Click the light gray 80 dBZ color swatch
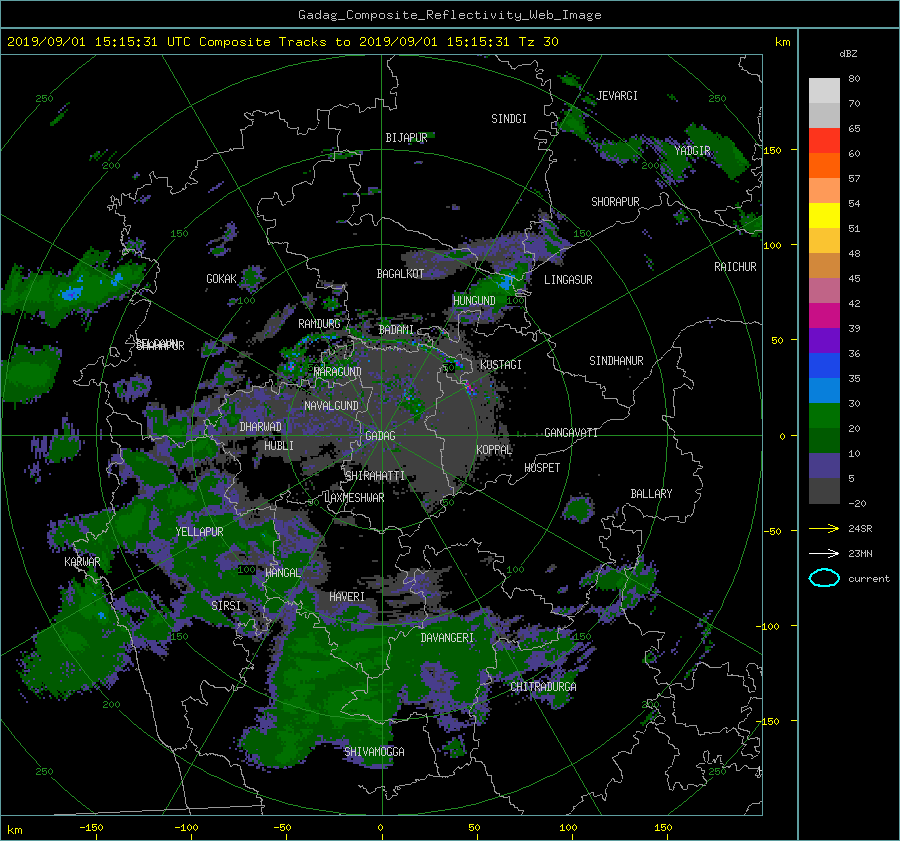The image size is (900, 841). [x=824, y=91]
